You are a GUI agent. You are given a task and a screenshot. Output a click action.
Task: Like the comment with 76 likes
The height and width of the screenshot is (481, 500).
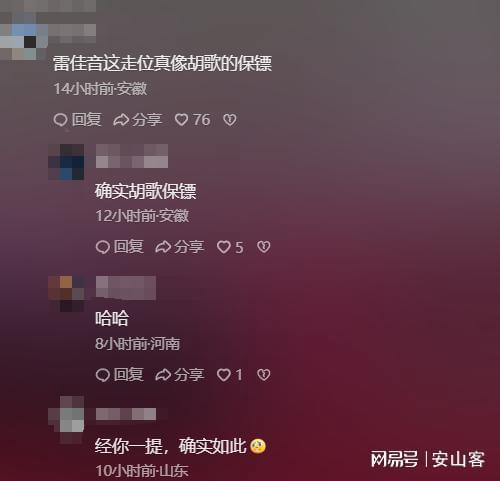(x=192, y=120)
